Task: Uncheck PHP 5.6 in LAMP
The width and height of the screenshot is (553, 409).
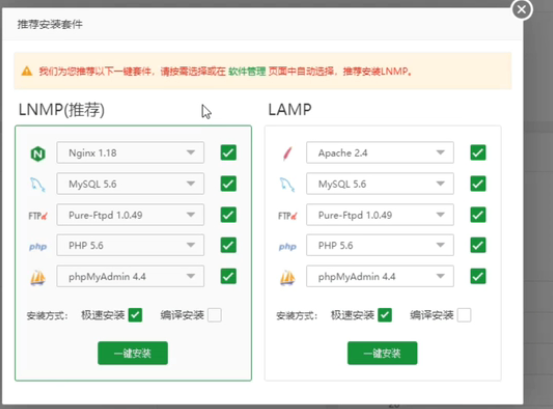Action: [x=478, y=245]
